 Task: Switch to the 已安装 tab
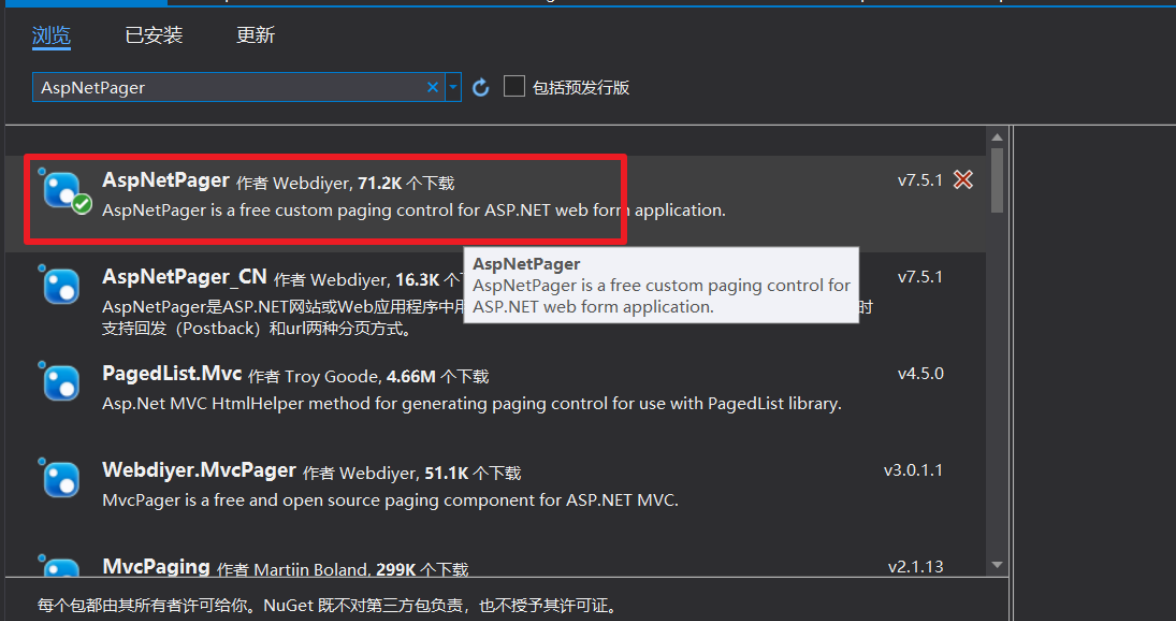(x=154, y=35)
